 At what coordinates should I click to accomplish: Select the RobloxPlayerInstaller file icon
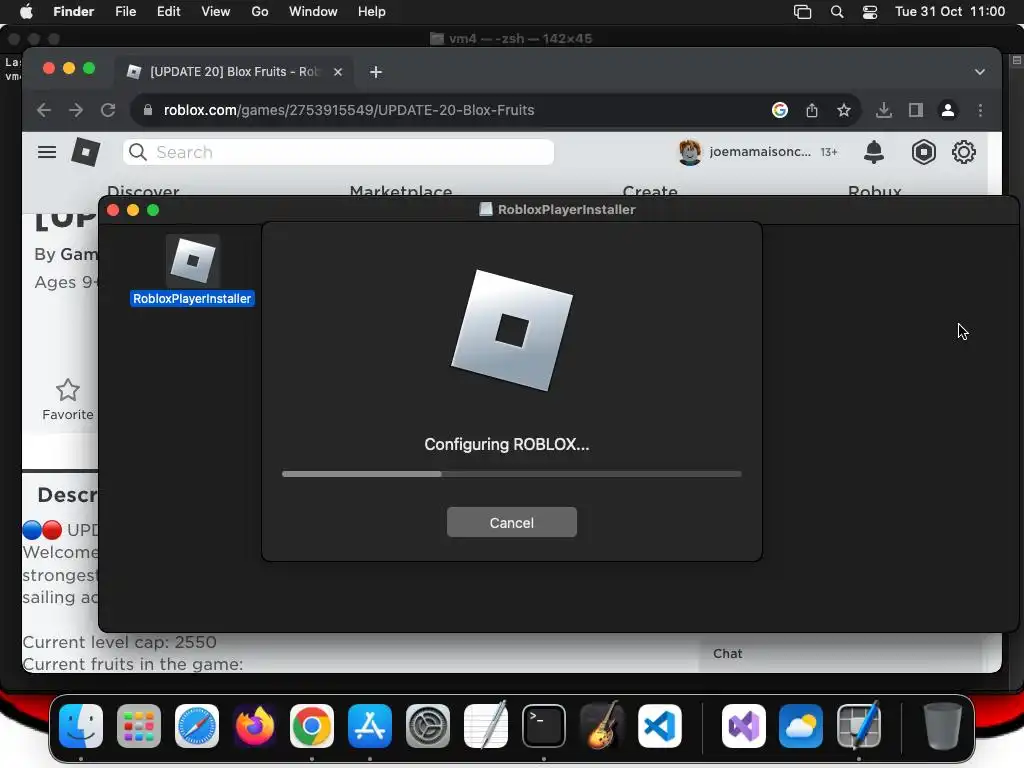[x=192, y=261]
